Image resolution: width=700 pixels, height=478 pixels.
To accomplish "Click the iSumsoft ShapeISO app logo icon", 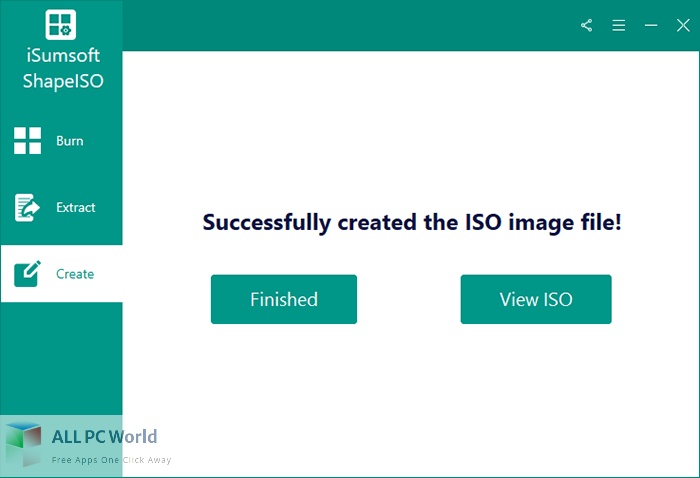I will pos(61,25).
